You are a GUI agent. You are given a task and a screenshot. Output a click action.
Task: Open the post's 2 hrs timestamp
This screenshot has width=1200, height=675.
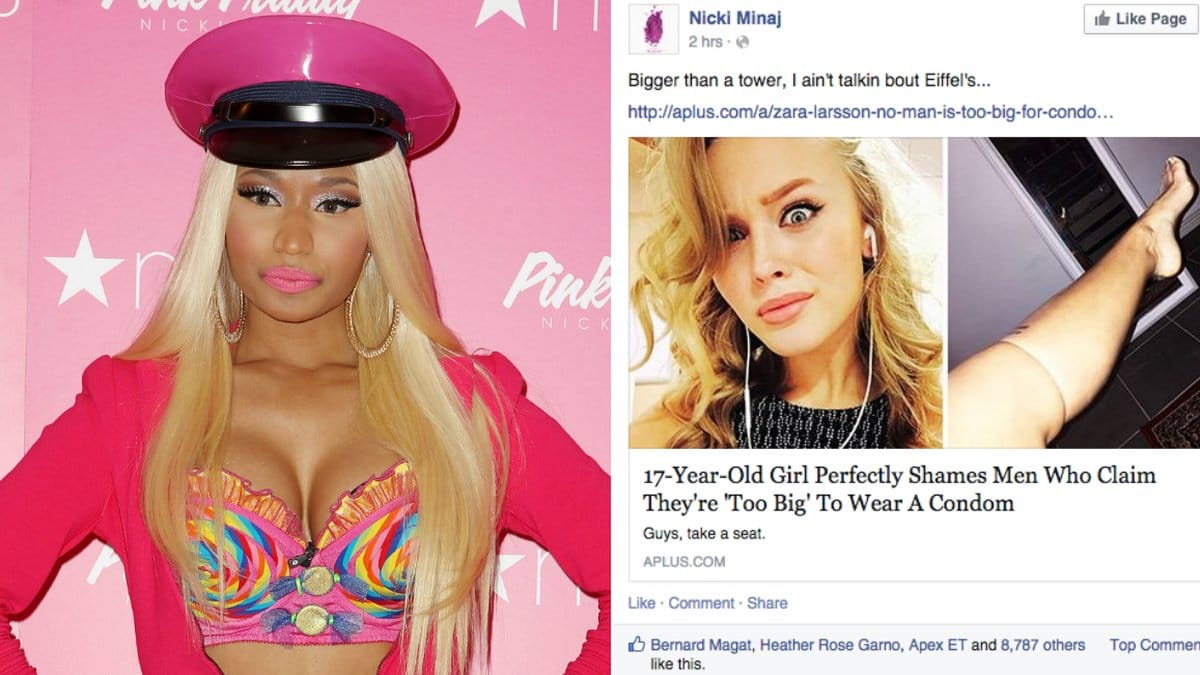(x=706, y=42)
